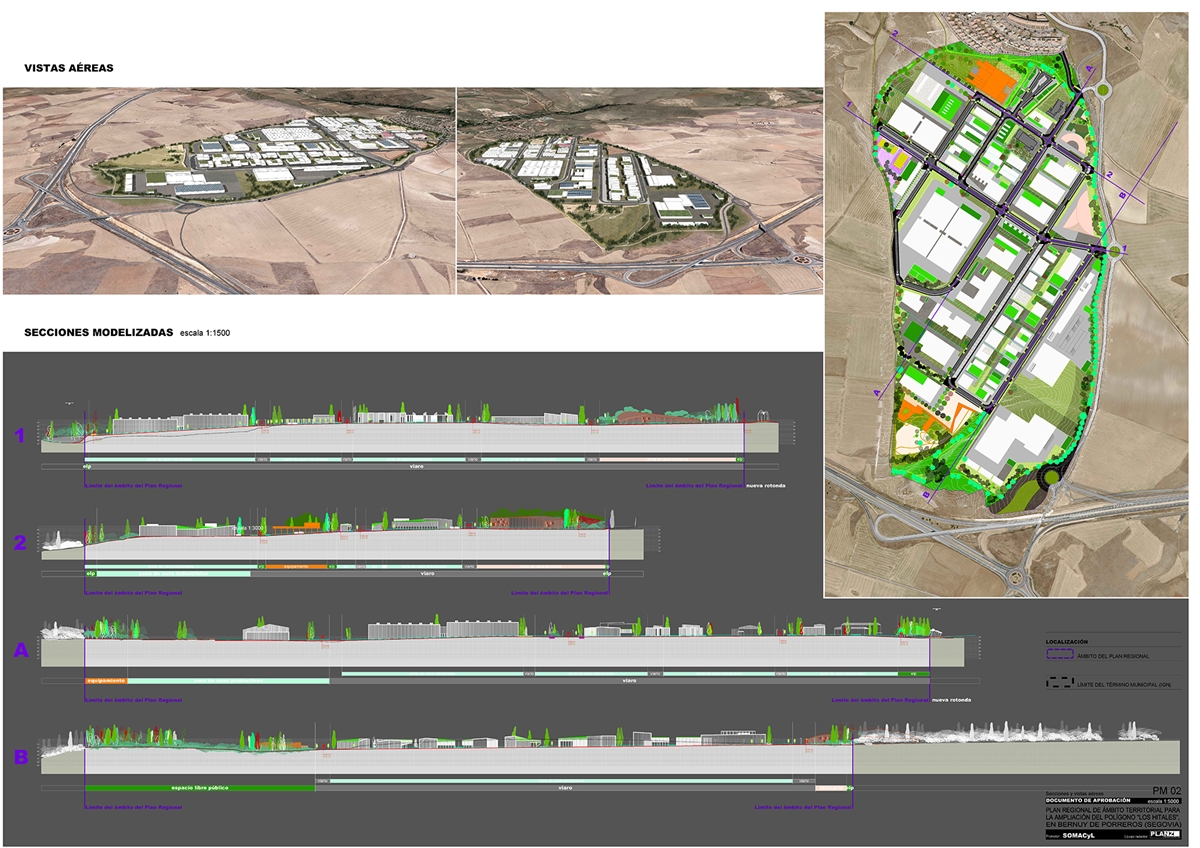Click the purple section label B
Image resolution: width=1200 pixels, height=848 pixels.
[x=20, y=758]
